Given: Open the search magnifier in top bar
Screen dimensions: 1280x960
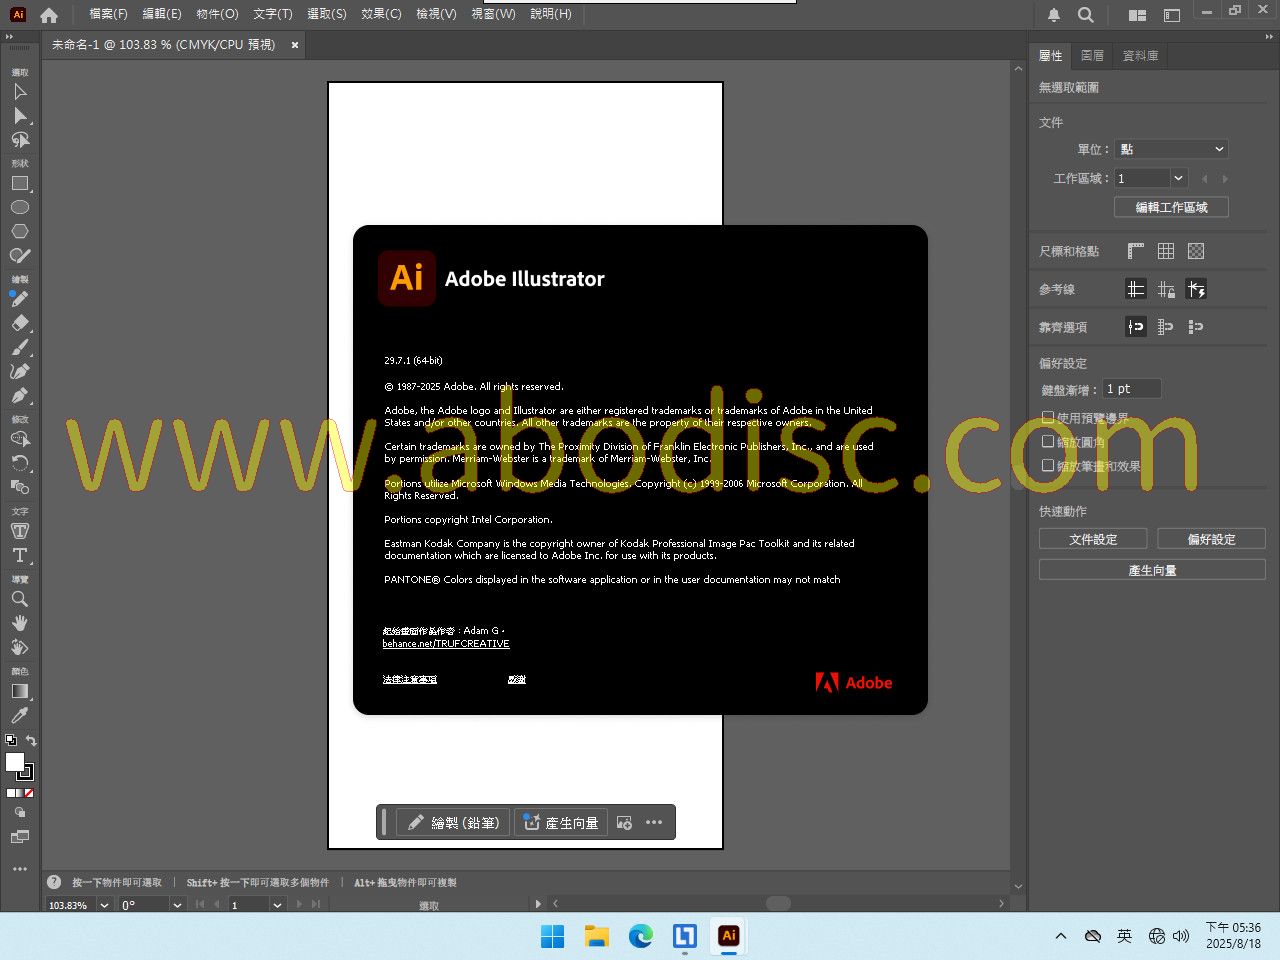Looking at the screenshot, I should (x=1086, y=15).
